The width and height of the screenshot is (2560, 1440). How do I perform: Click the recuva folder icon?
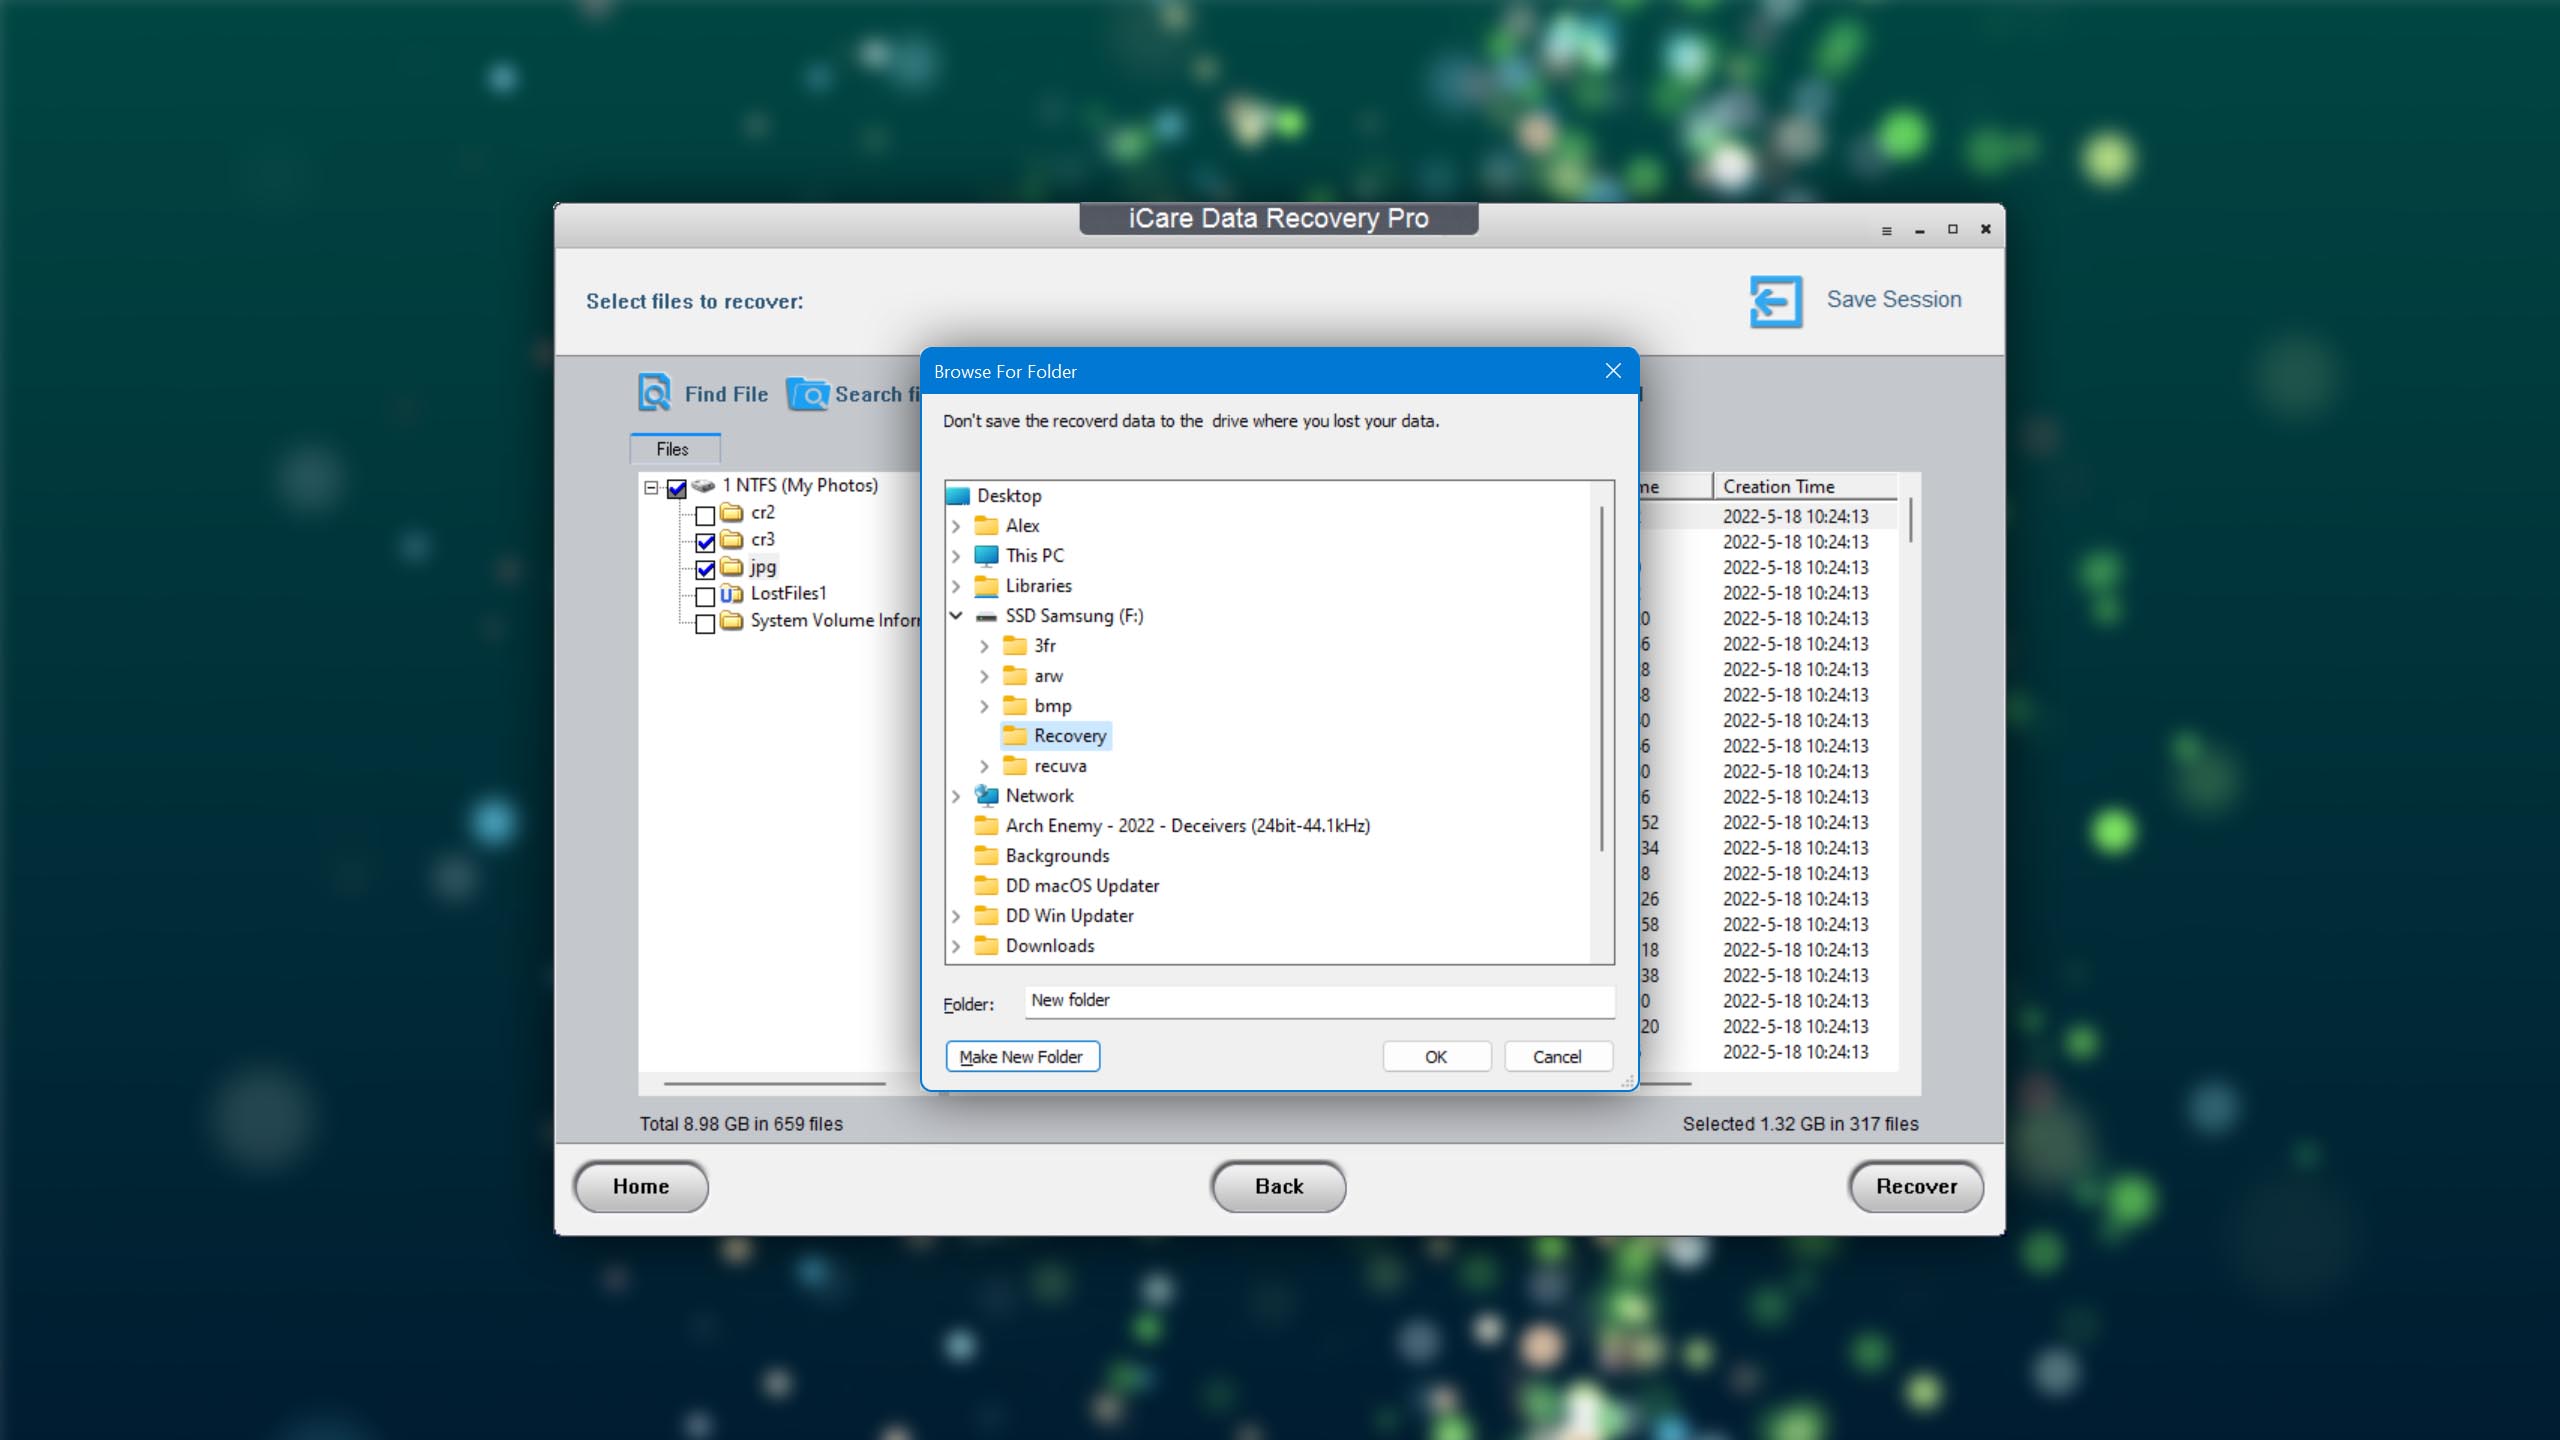click(x=1015, y=765)
